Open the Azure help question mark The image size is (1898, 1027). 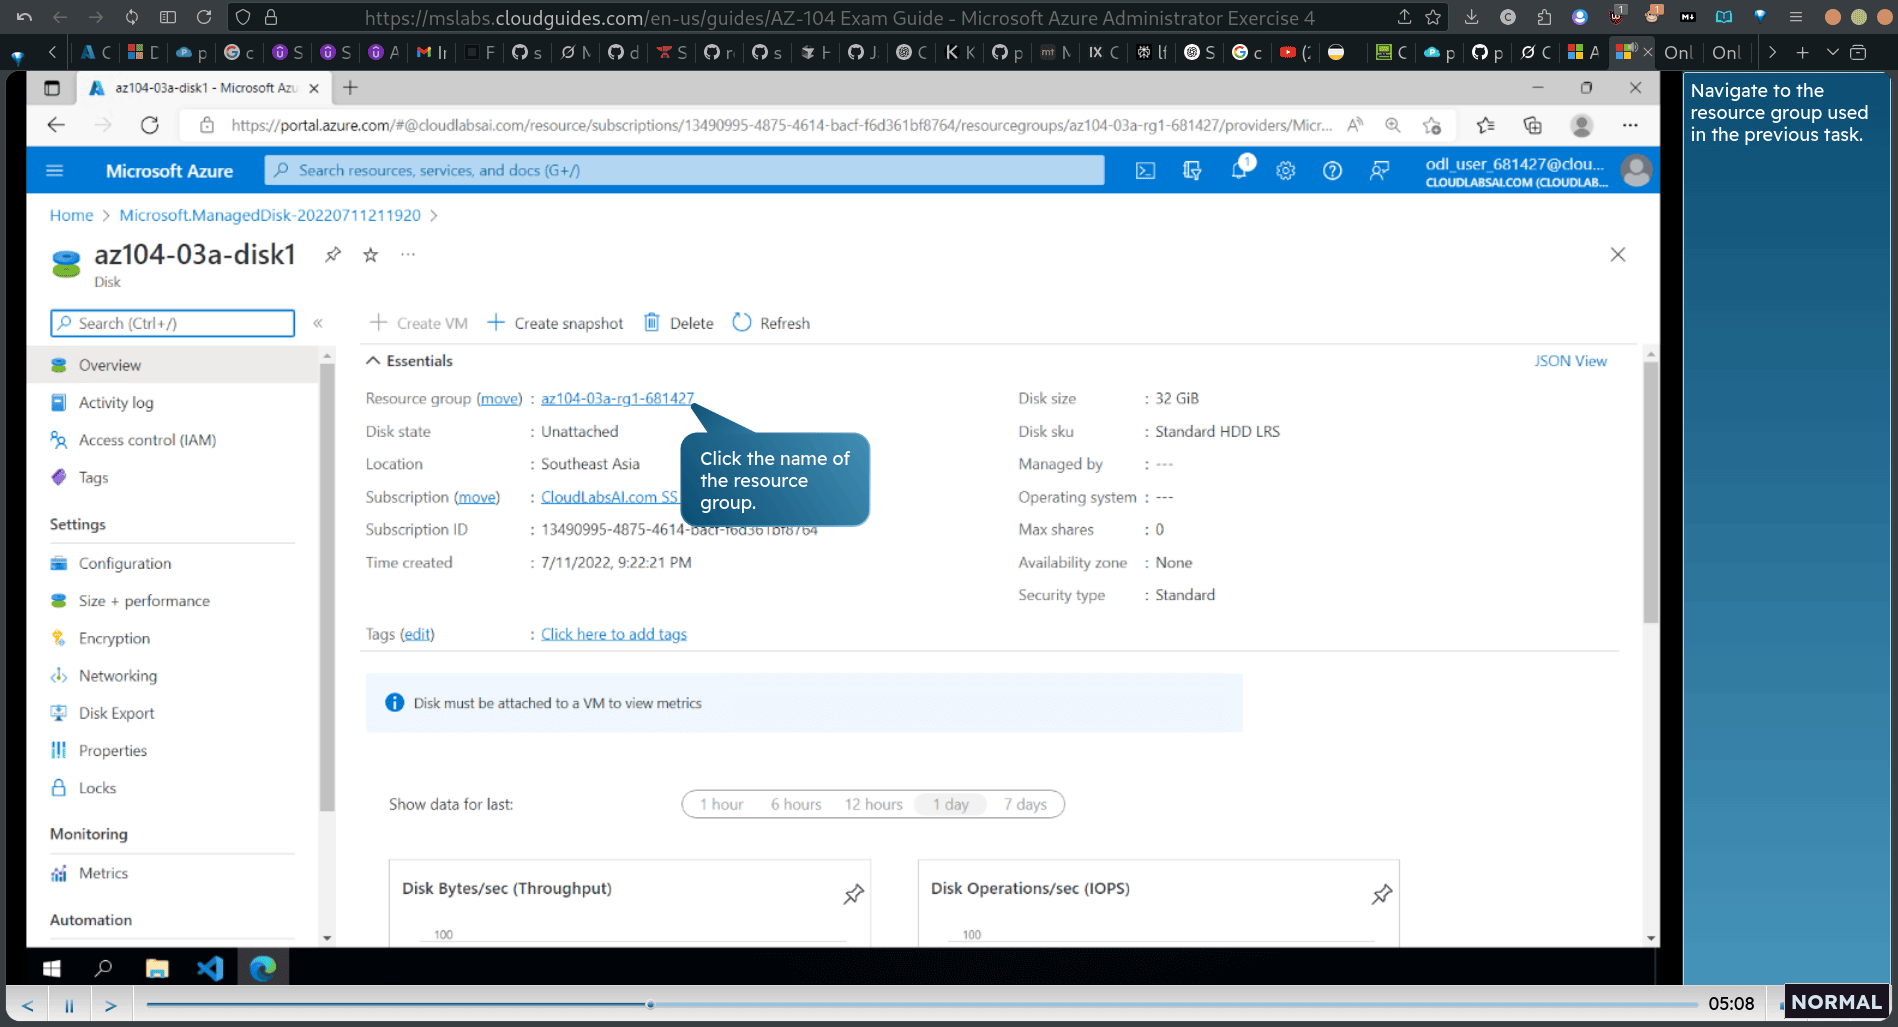point(1332,171)
